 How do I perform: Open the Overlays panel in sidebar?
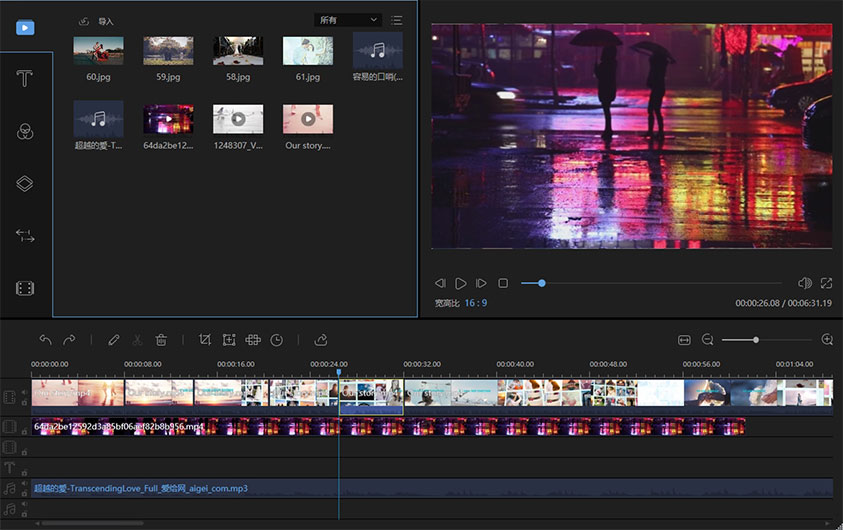point(25,183)
